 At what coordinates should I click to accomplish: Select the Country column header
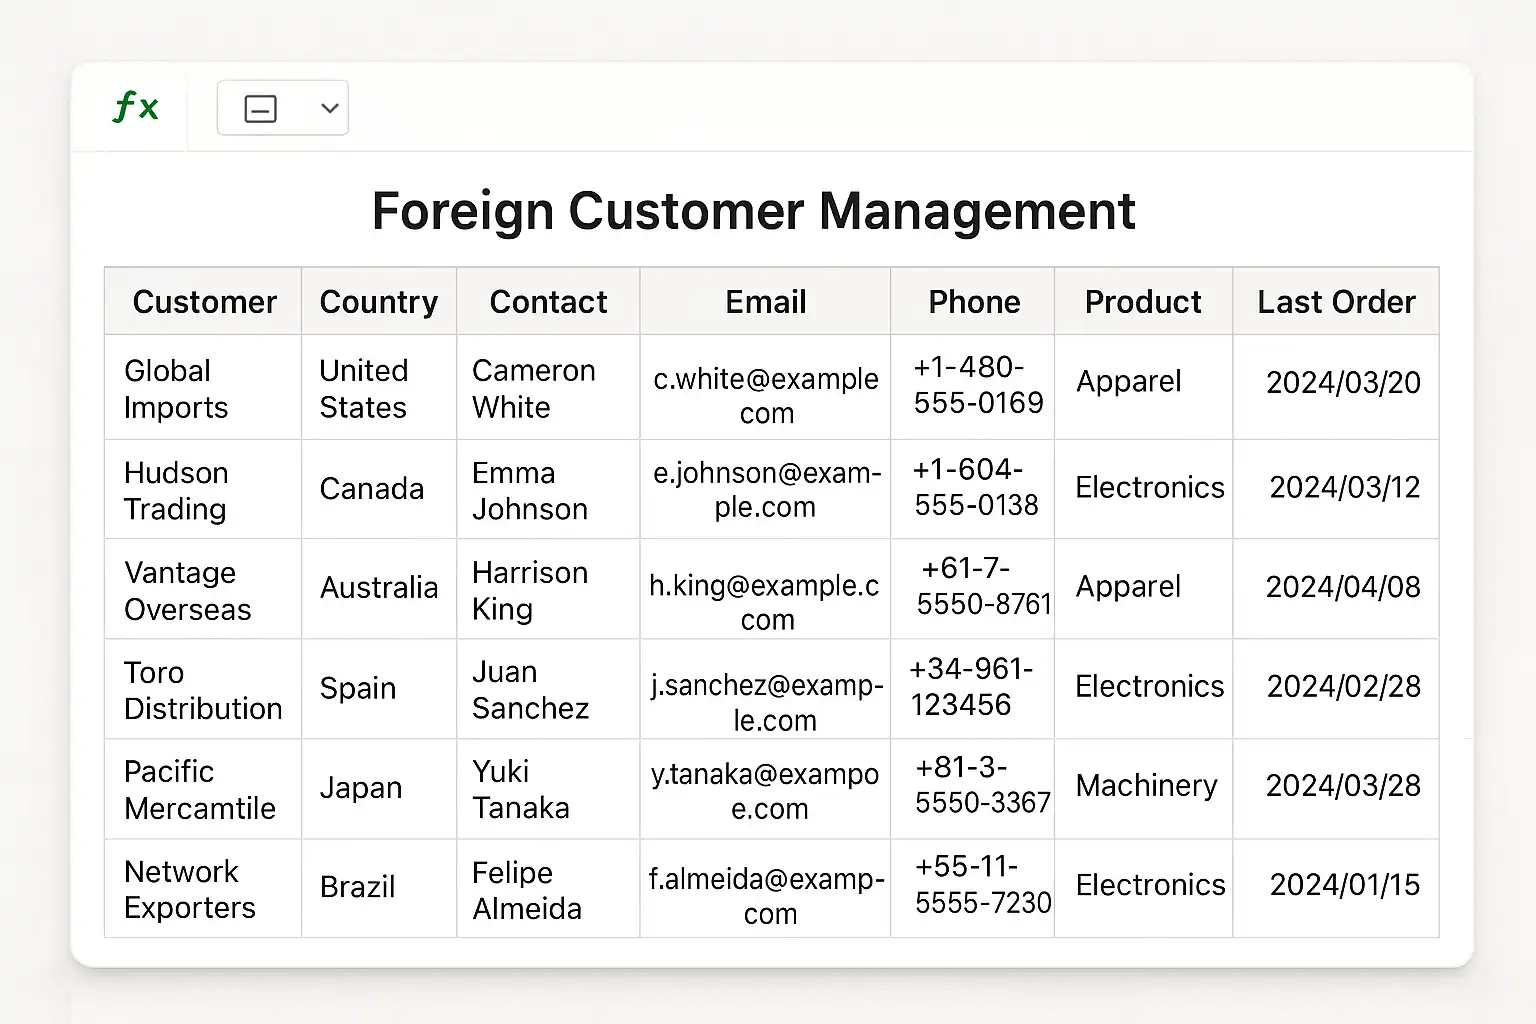(x=378, y=302)
